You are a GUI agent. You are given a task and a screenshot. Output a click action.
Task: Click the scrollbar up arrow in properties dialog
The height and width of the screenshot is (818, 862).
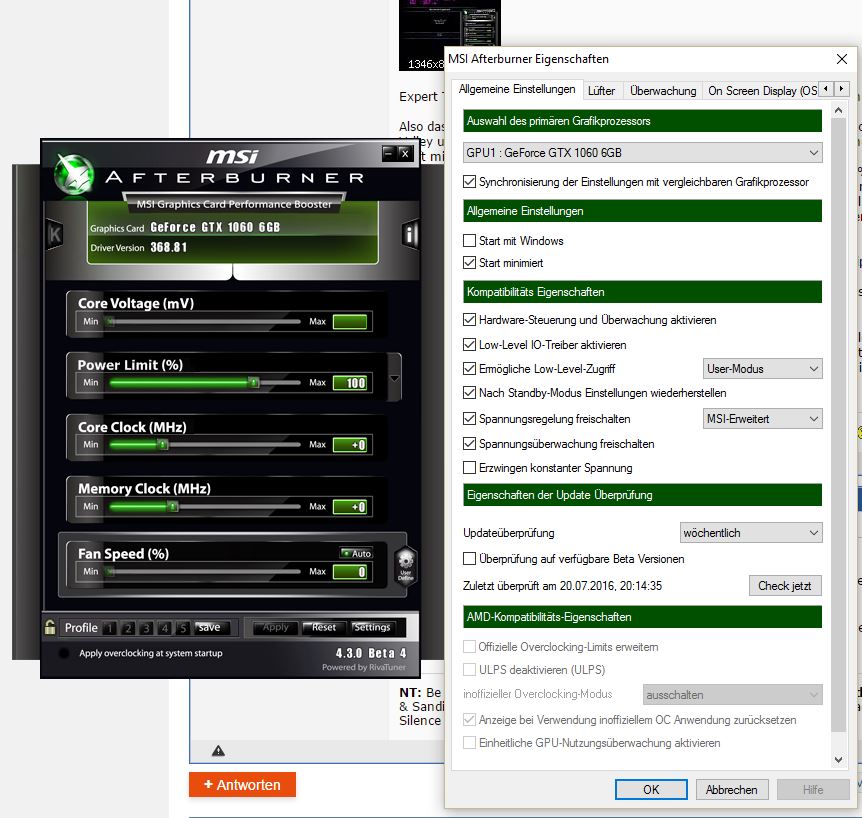click(x=838, y=110)
